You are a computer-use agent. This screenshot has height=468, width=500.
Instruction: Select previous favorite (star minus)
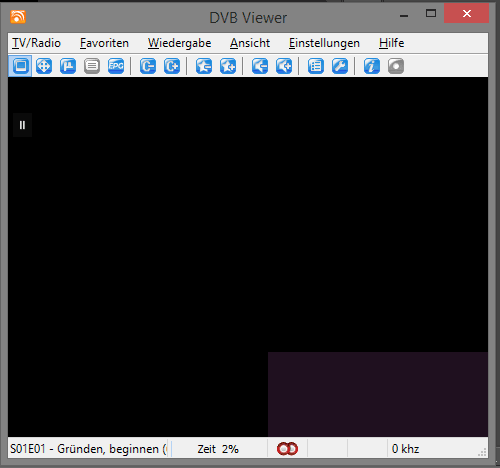click(x=204, y=66)
